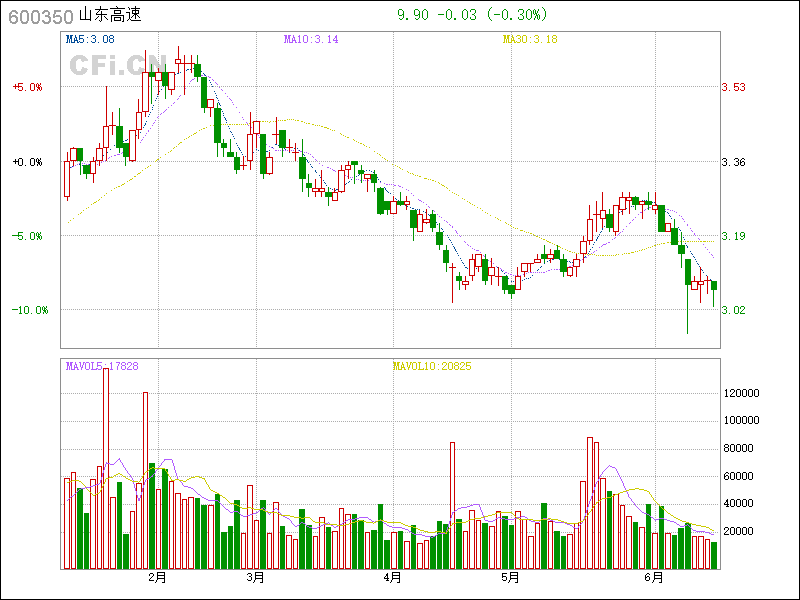Click the 4月 date marker

point(392,577)
